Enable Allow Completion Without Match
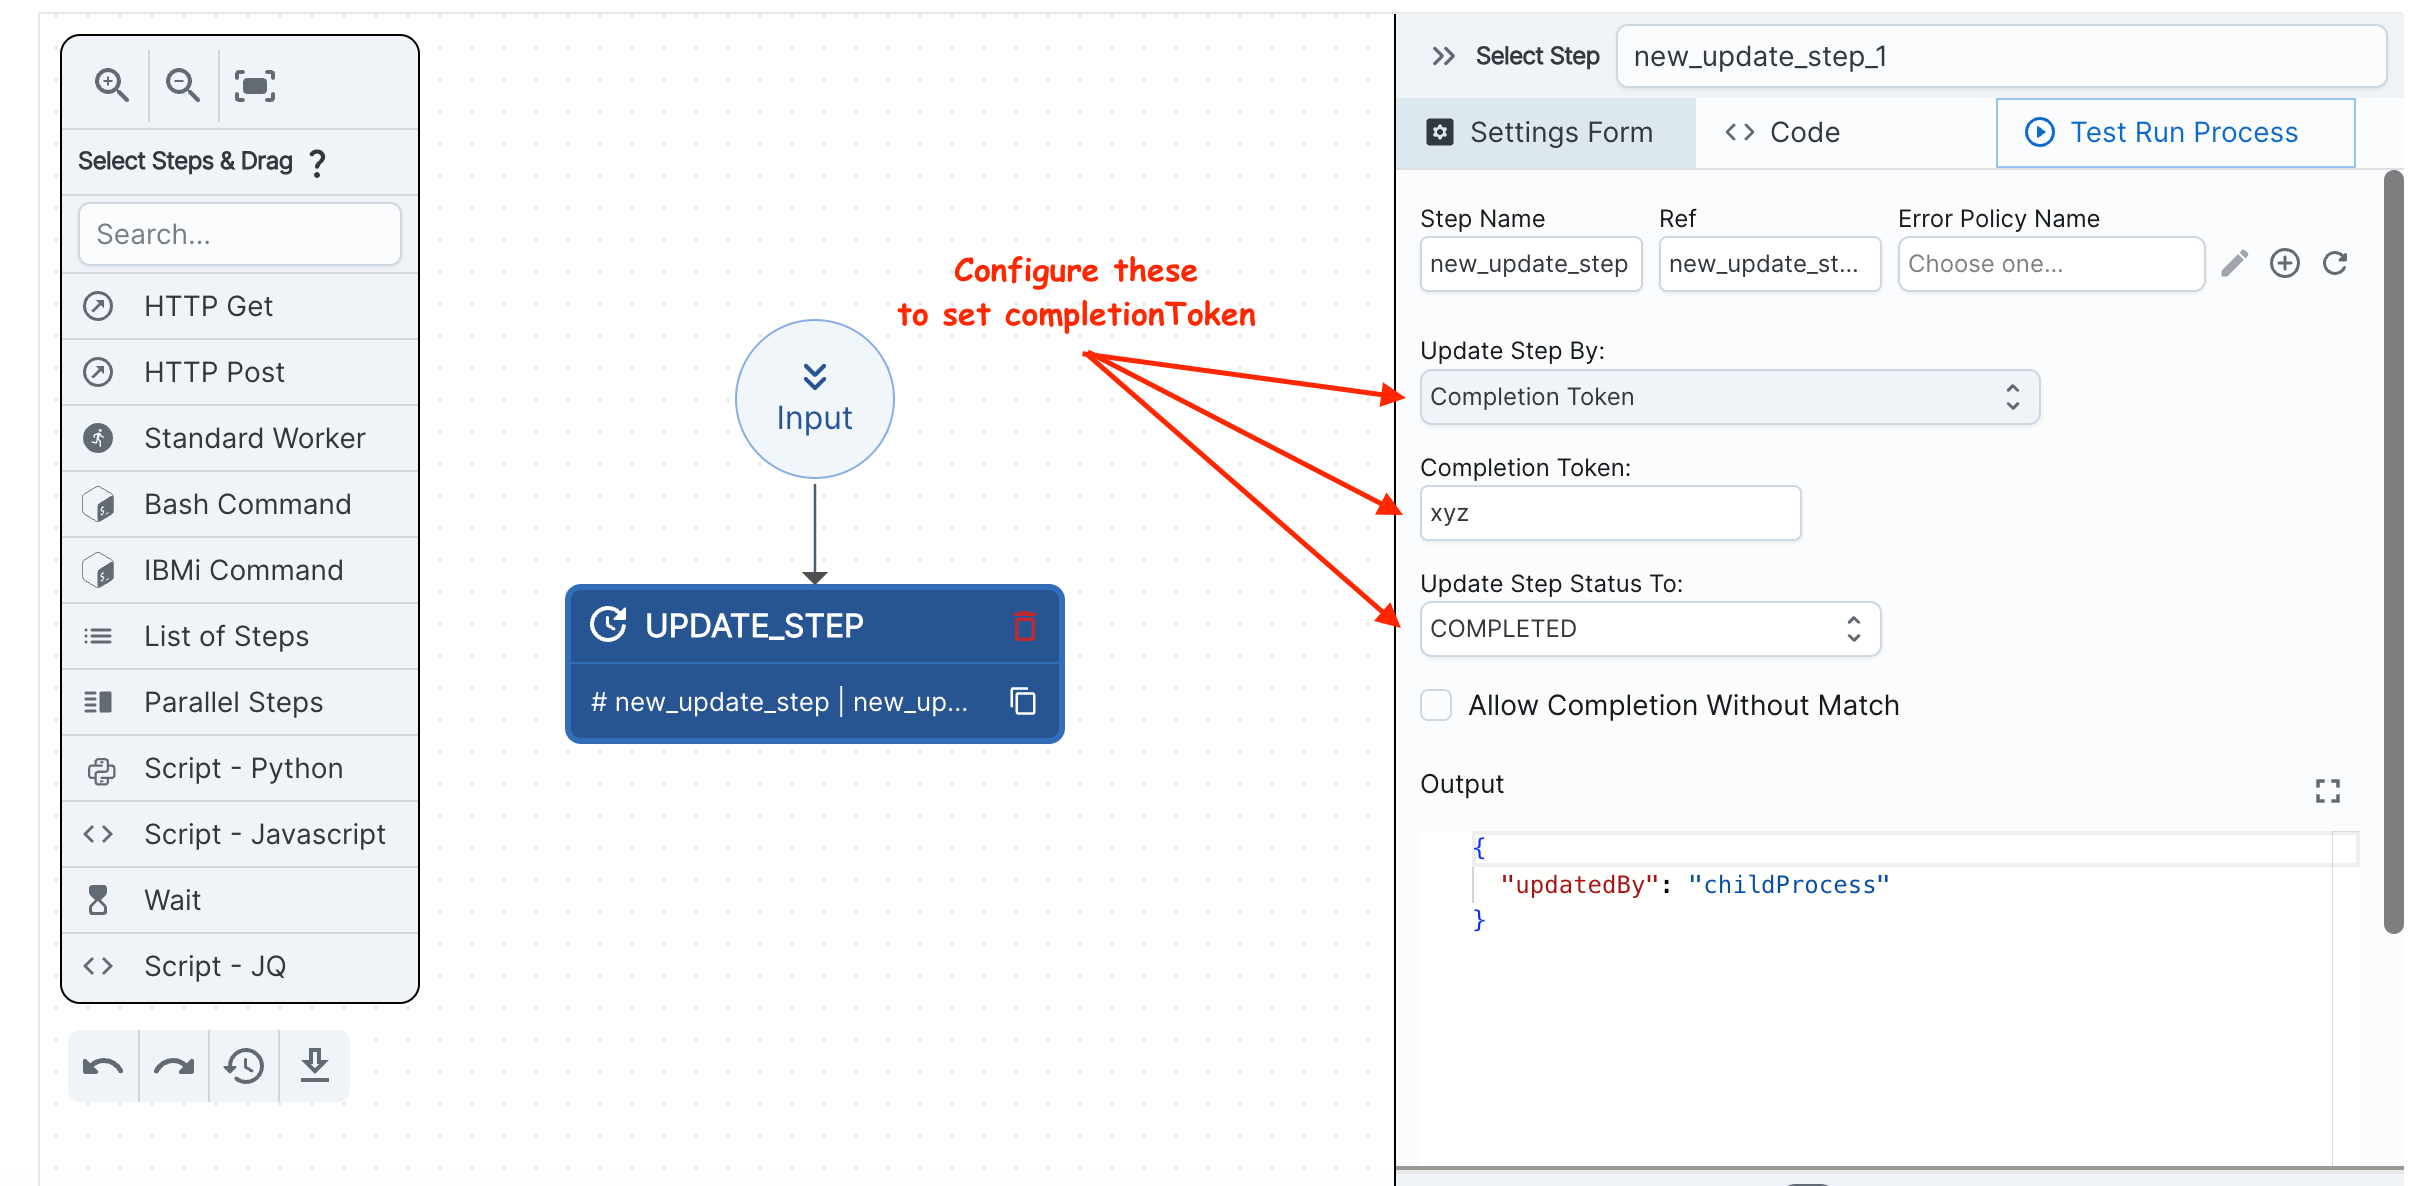The image size is (2436, 1186). coord(1435,705)
